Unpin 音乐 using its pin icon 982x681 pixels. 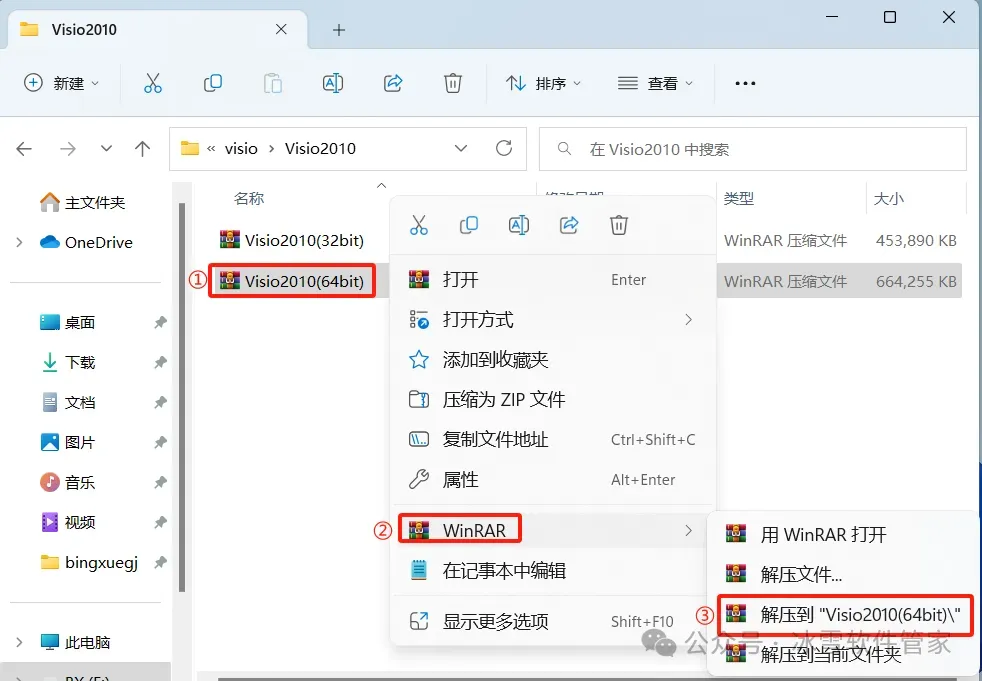[x=160, y=482]
